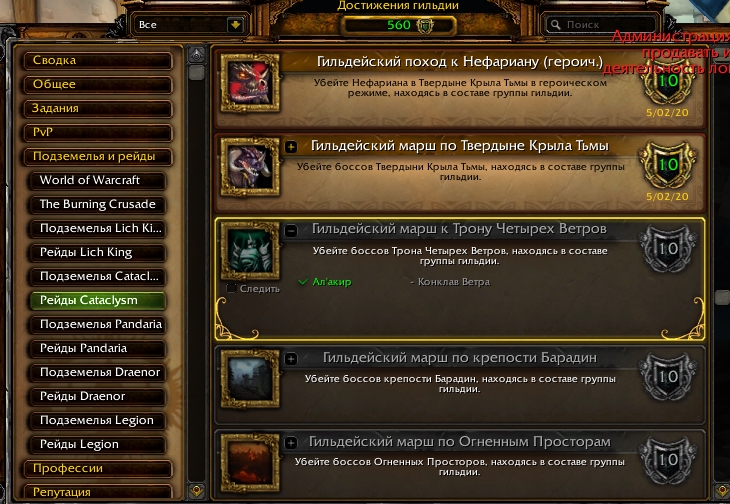Click the category list scroll thumb
The height and width of the screenshot is (504, 730).
pos(197,73)
